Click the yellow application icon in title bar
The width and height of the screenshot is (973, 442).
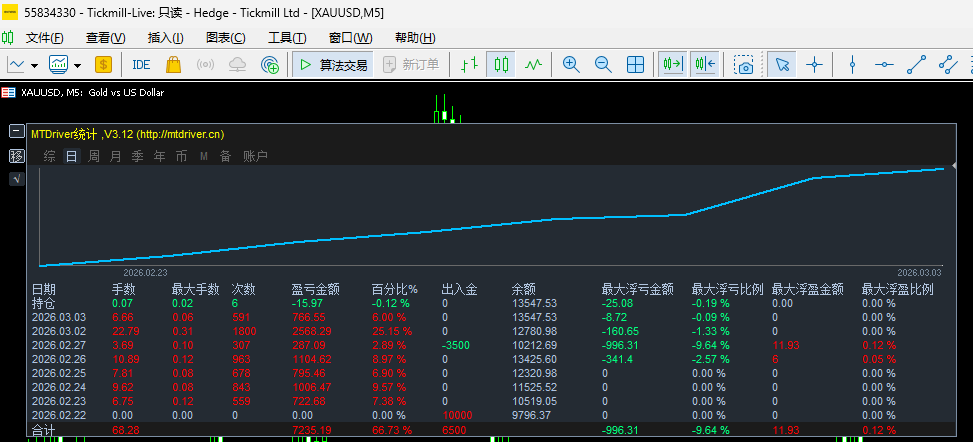[x=11, y=11]
